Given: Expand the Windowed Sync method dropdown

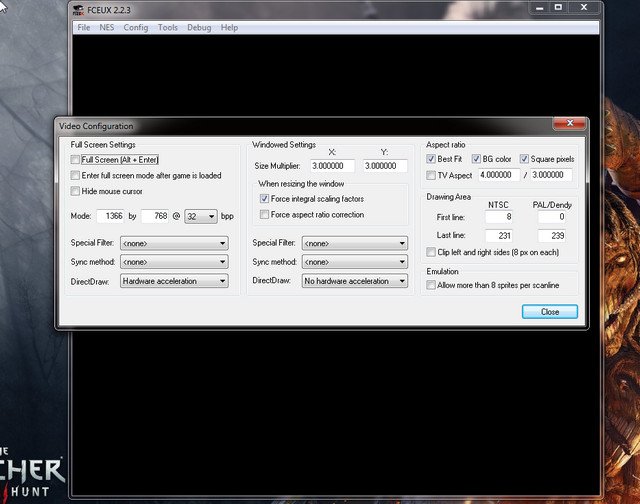Looking at the screenshot, I should (x=354, y=262).
